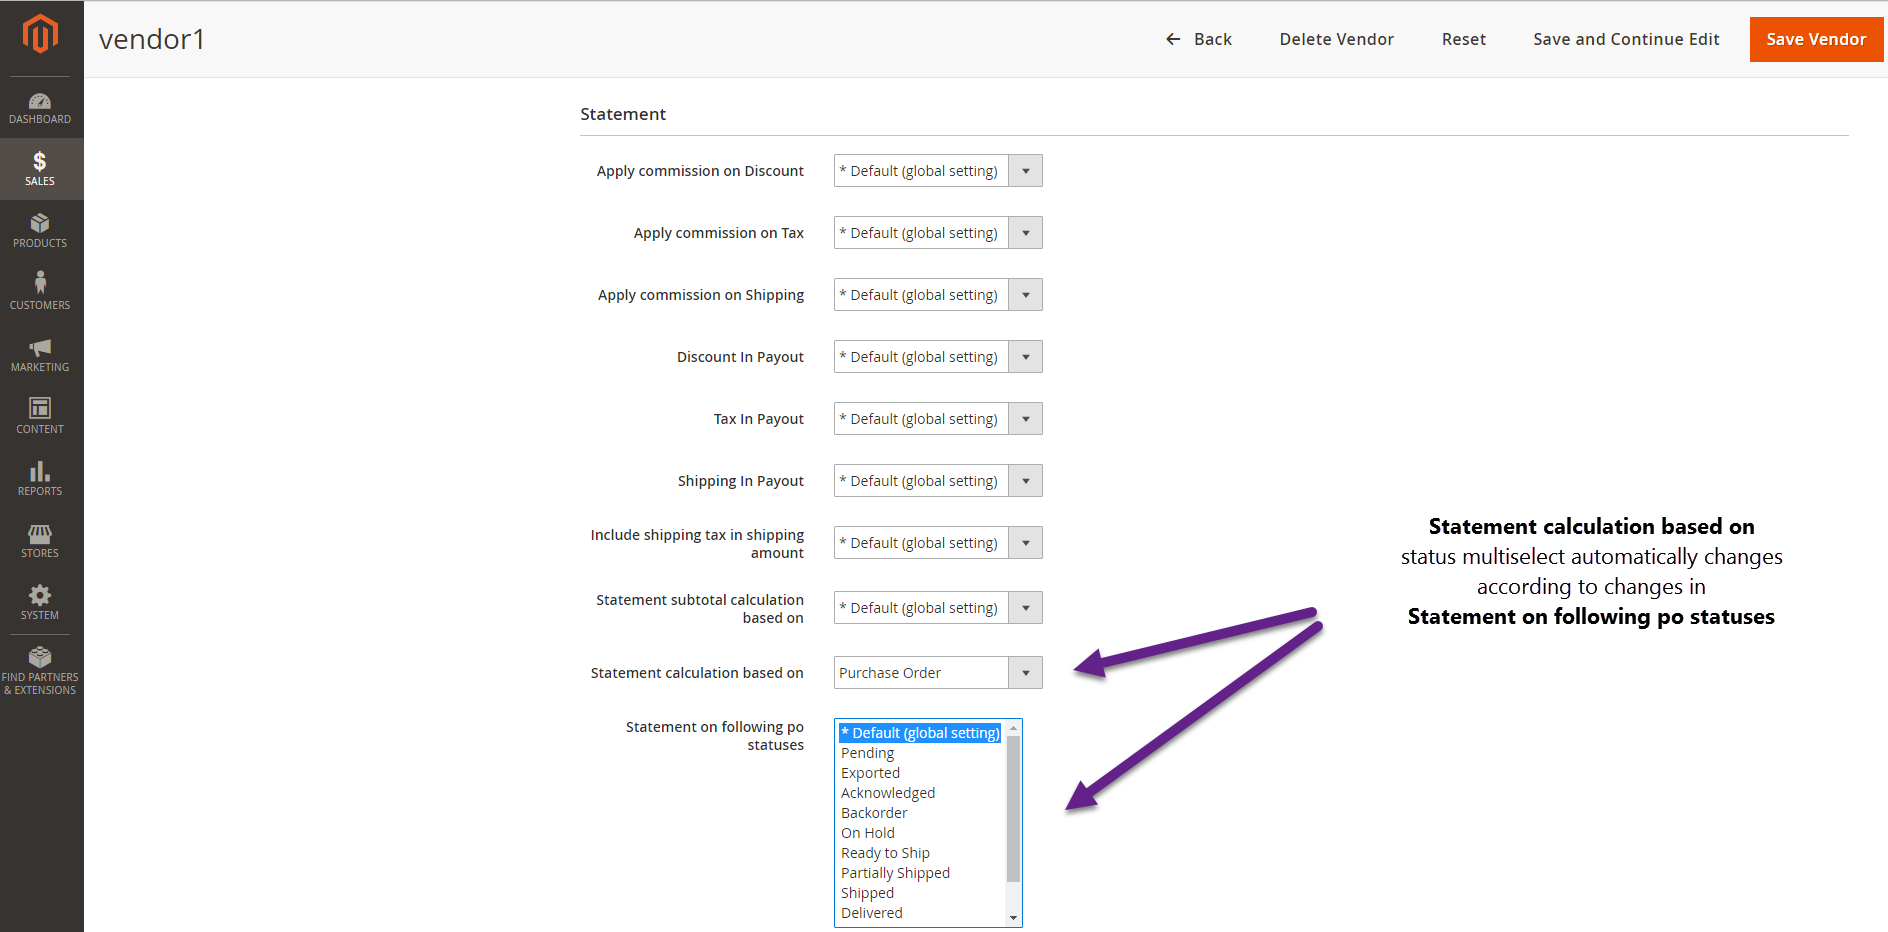
Task: Click po statuses list scrollbar down arrow
Action: coord(1013,917)
